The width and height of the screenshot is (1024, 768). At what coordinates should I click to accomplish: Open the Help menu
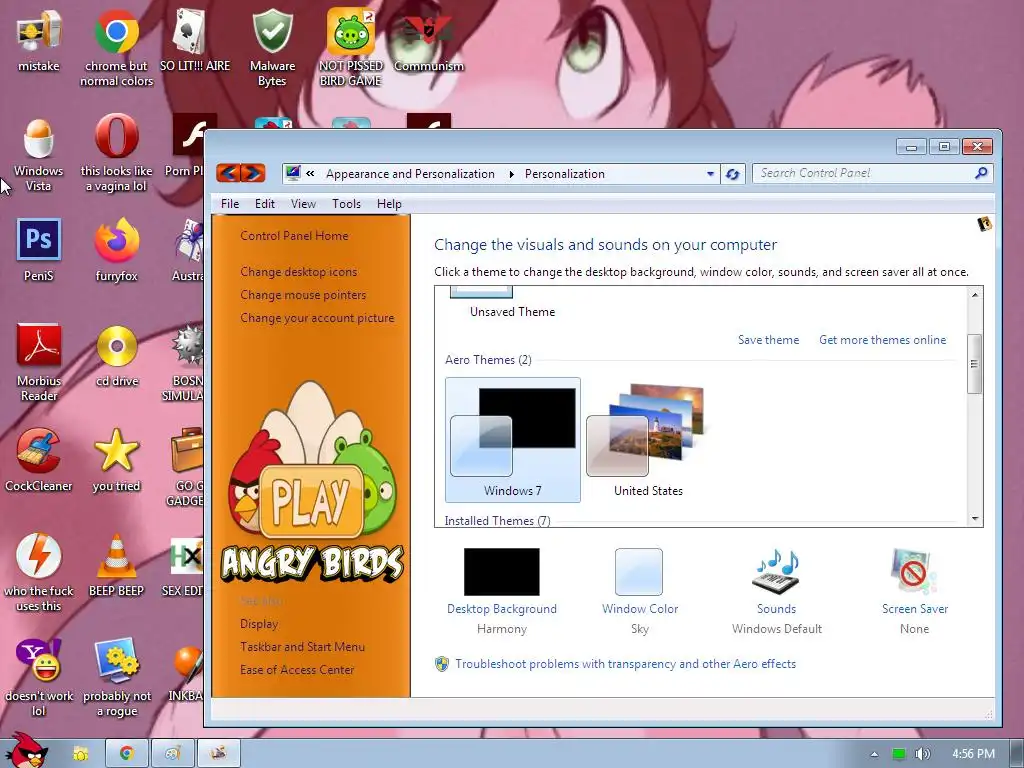[389, 204]
